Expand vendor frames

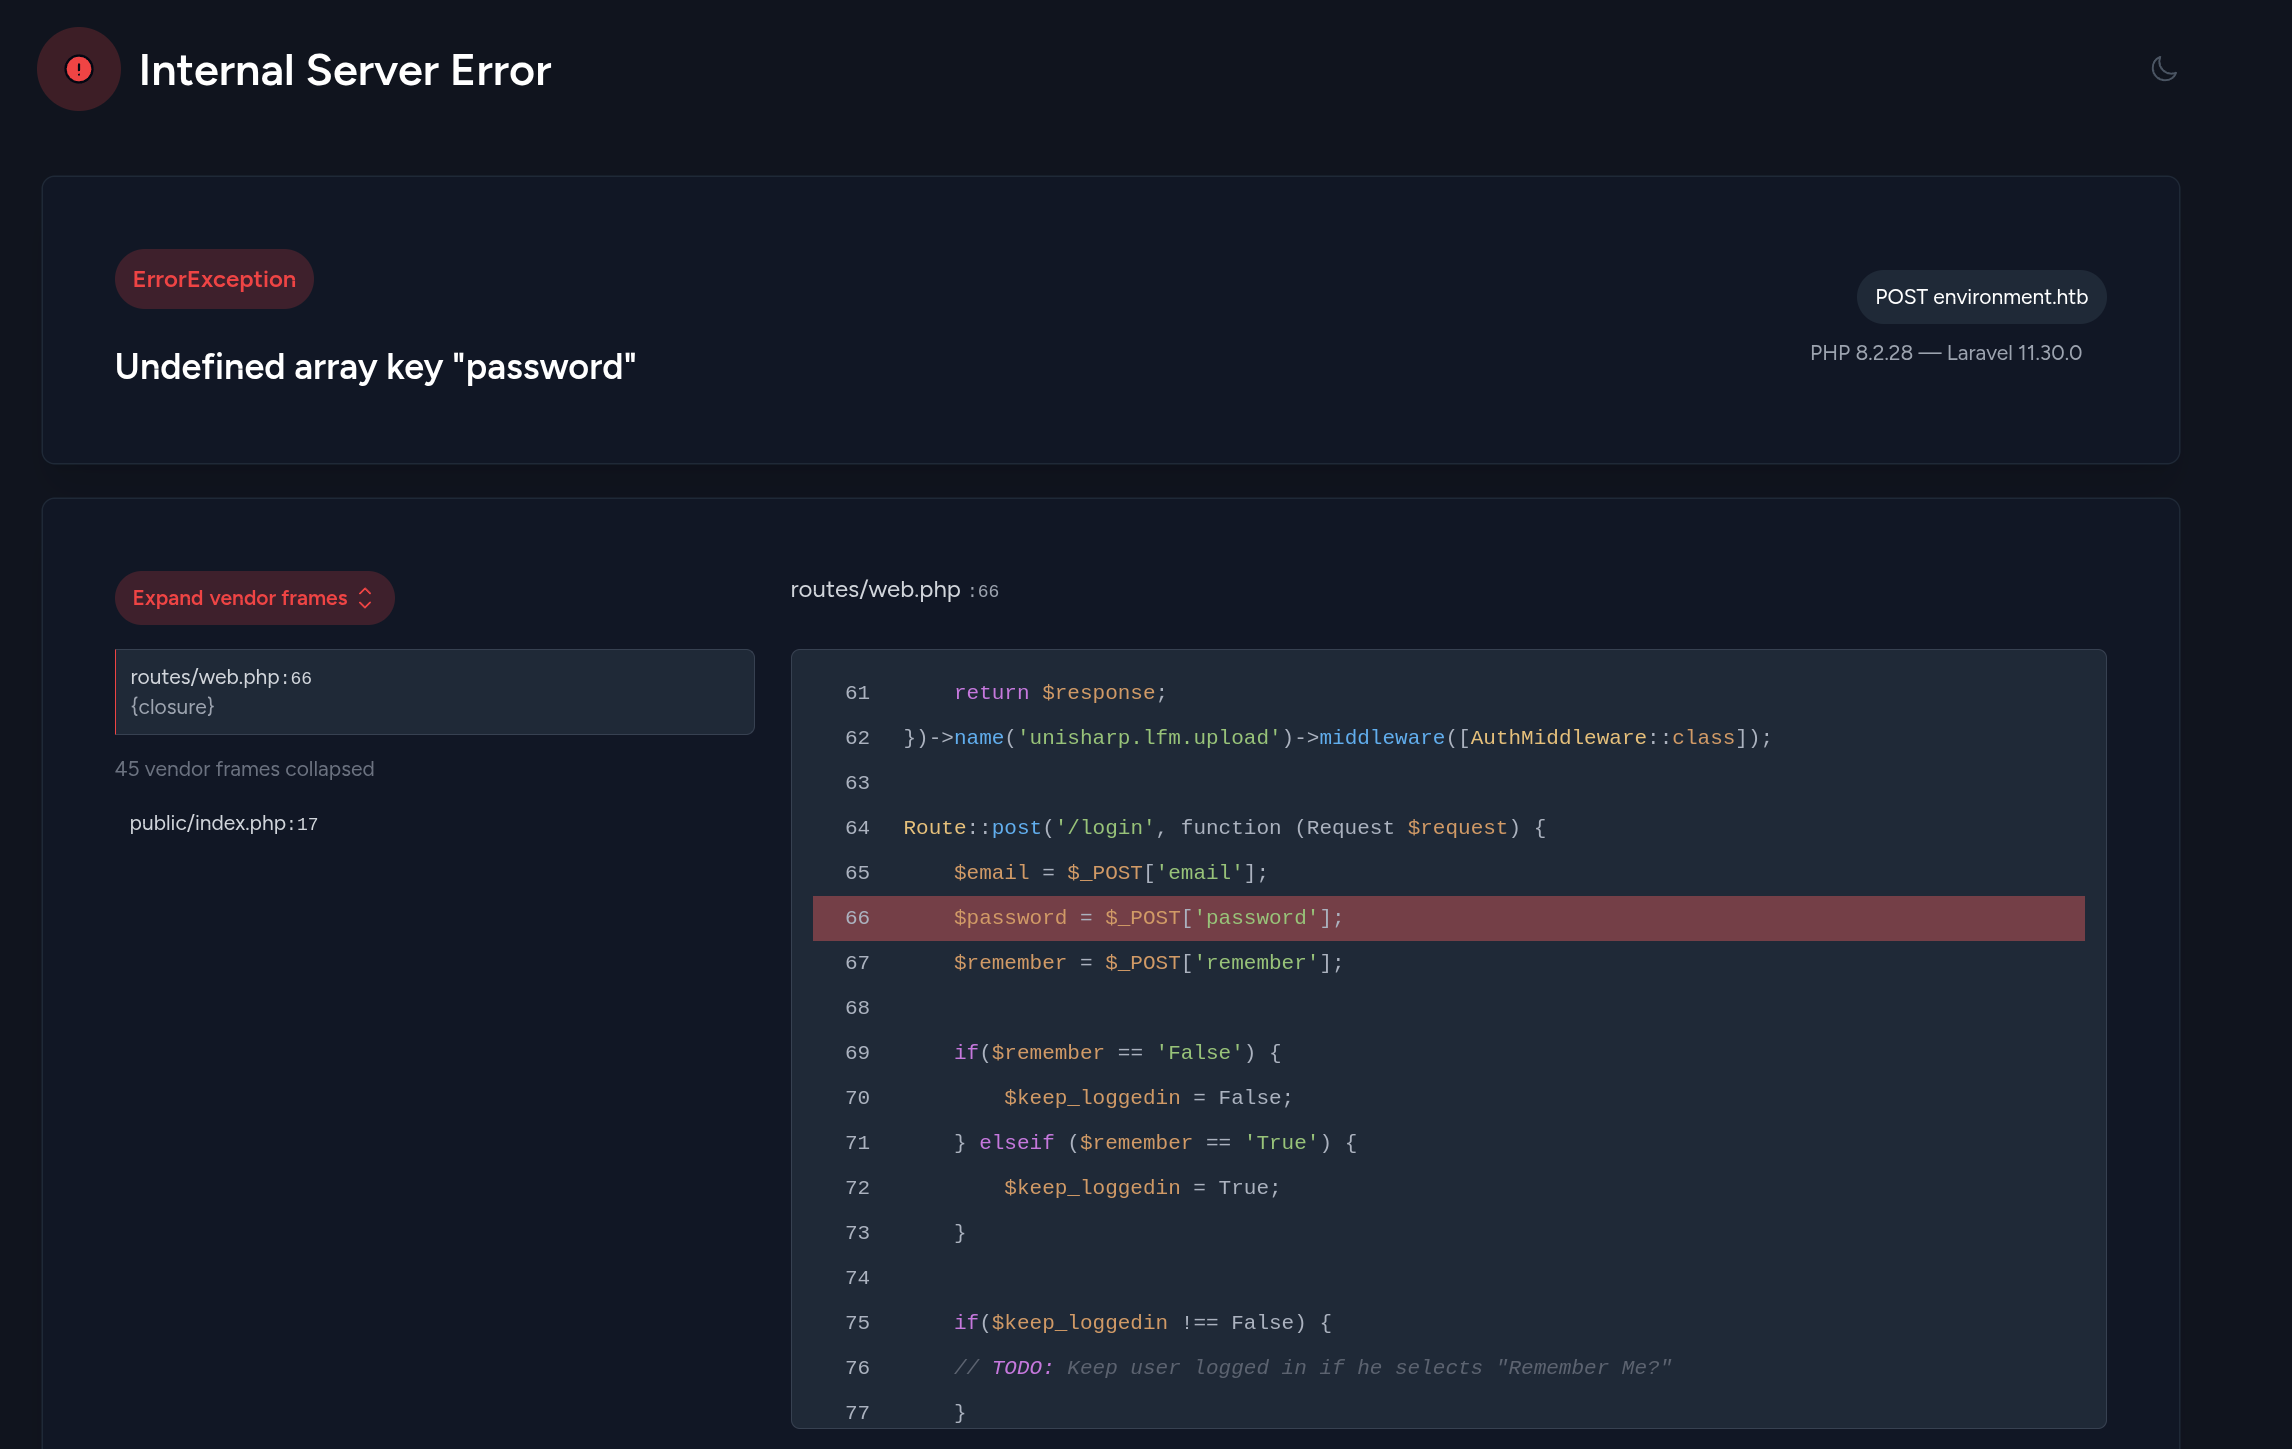tap(240, 598)
